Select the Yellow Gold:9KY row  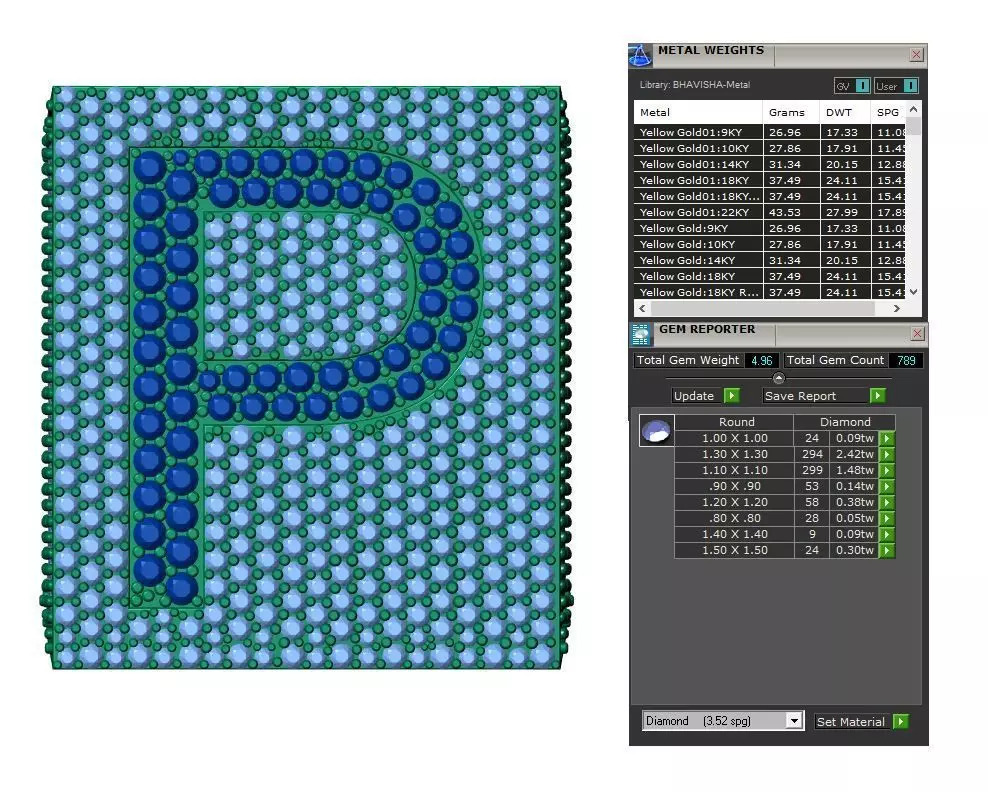771,229
